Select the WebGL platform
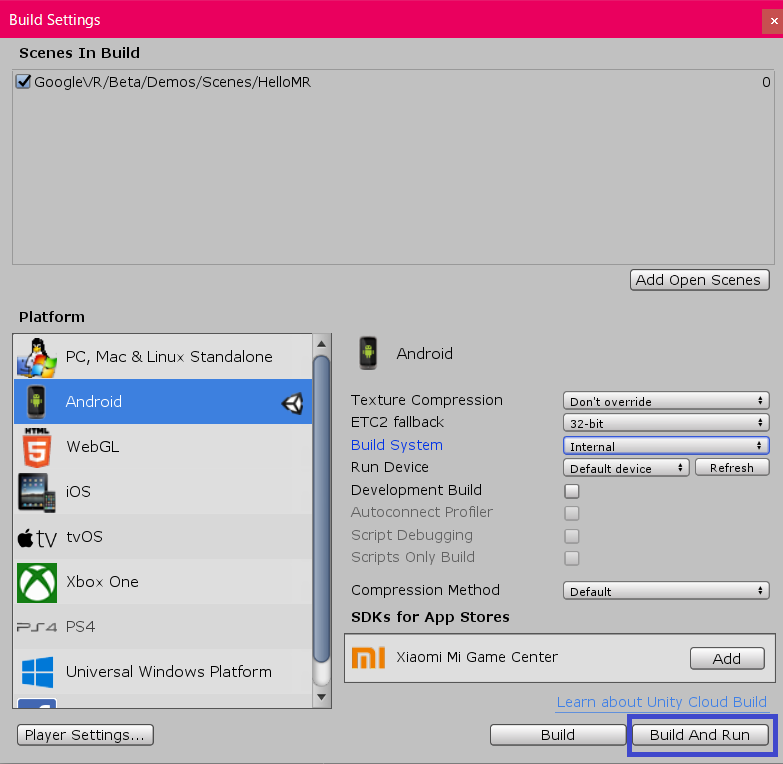Screen dimensions: 783x764 (x=163, y=446)
